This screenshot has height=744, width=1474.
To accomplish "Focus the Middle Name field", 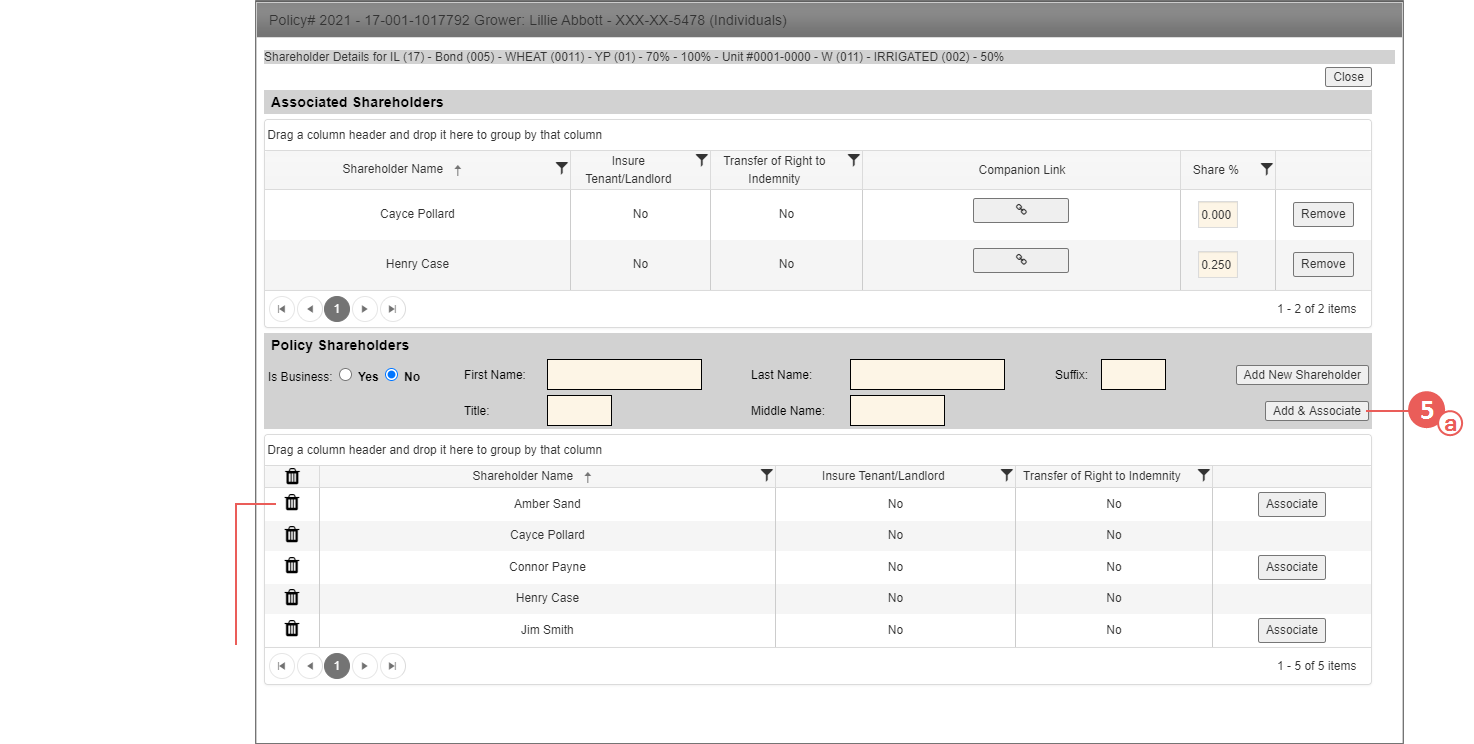I will (897, 411).
